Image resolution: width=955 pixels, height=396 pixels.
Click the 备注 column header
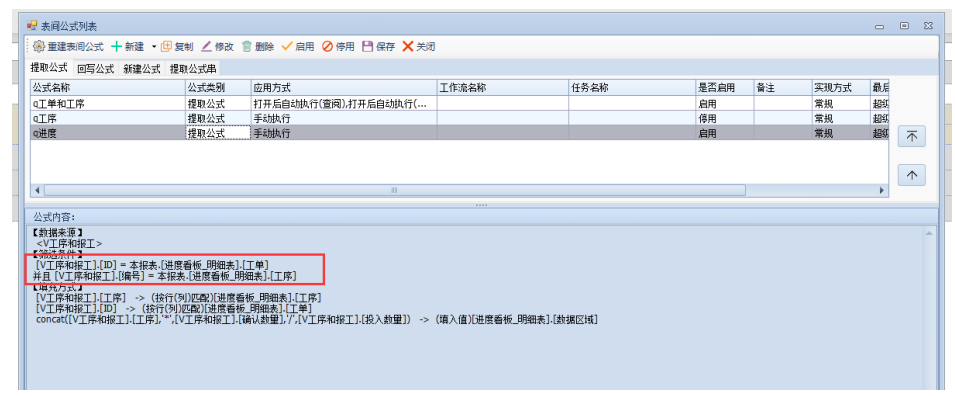(783, 88)
